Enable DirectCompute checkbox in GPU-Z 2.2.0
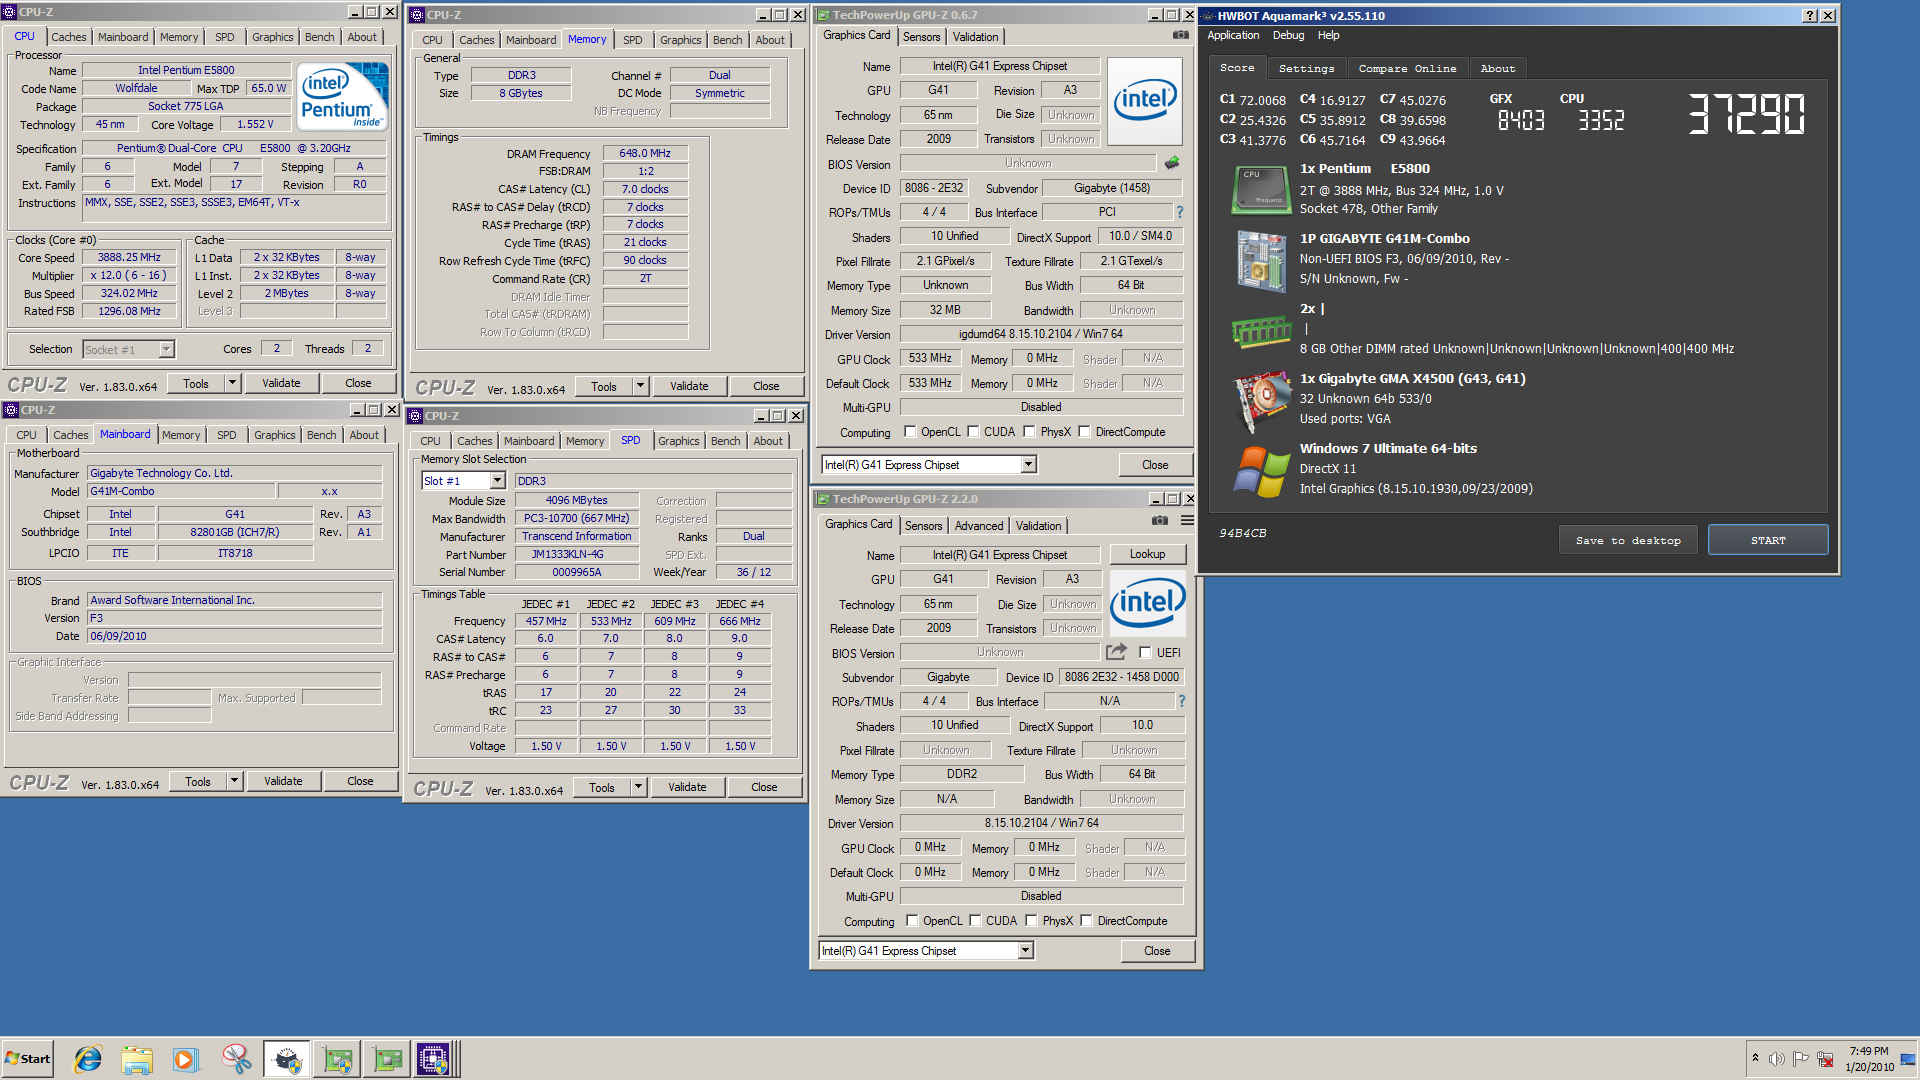This screenshot has height=1080, width=1920. coord(1086,921)
